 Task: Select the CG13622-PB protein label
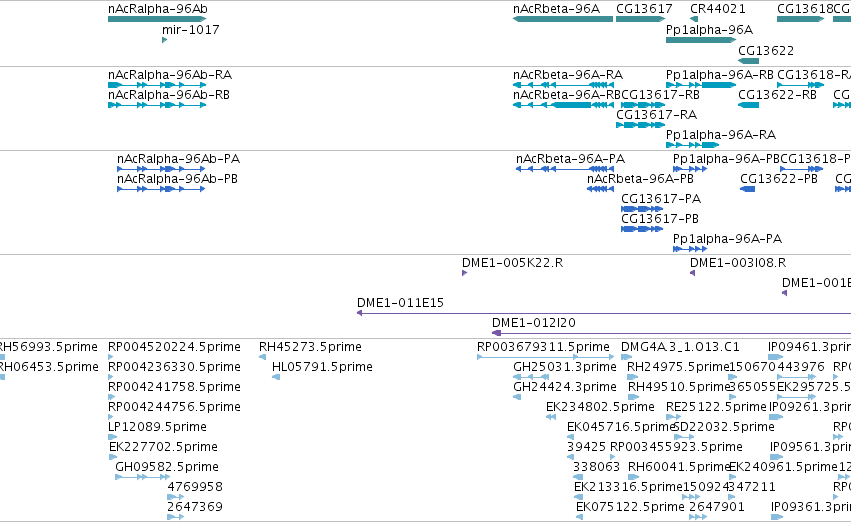[779, 179]
